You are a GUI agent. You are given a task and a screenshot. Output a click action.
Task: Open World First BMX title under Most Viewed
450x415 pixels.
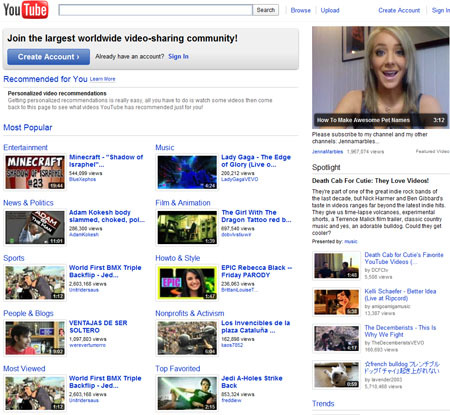click(x=105, y=382)
